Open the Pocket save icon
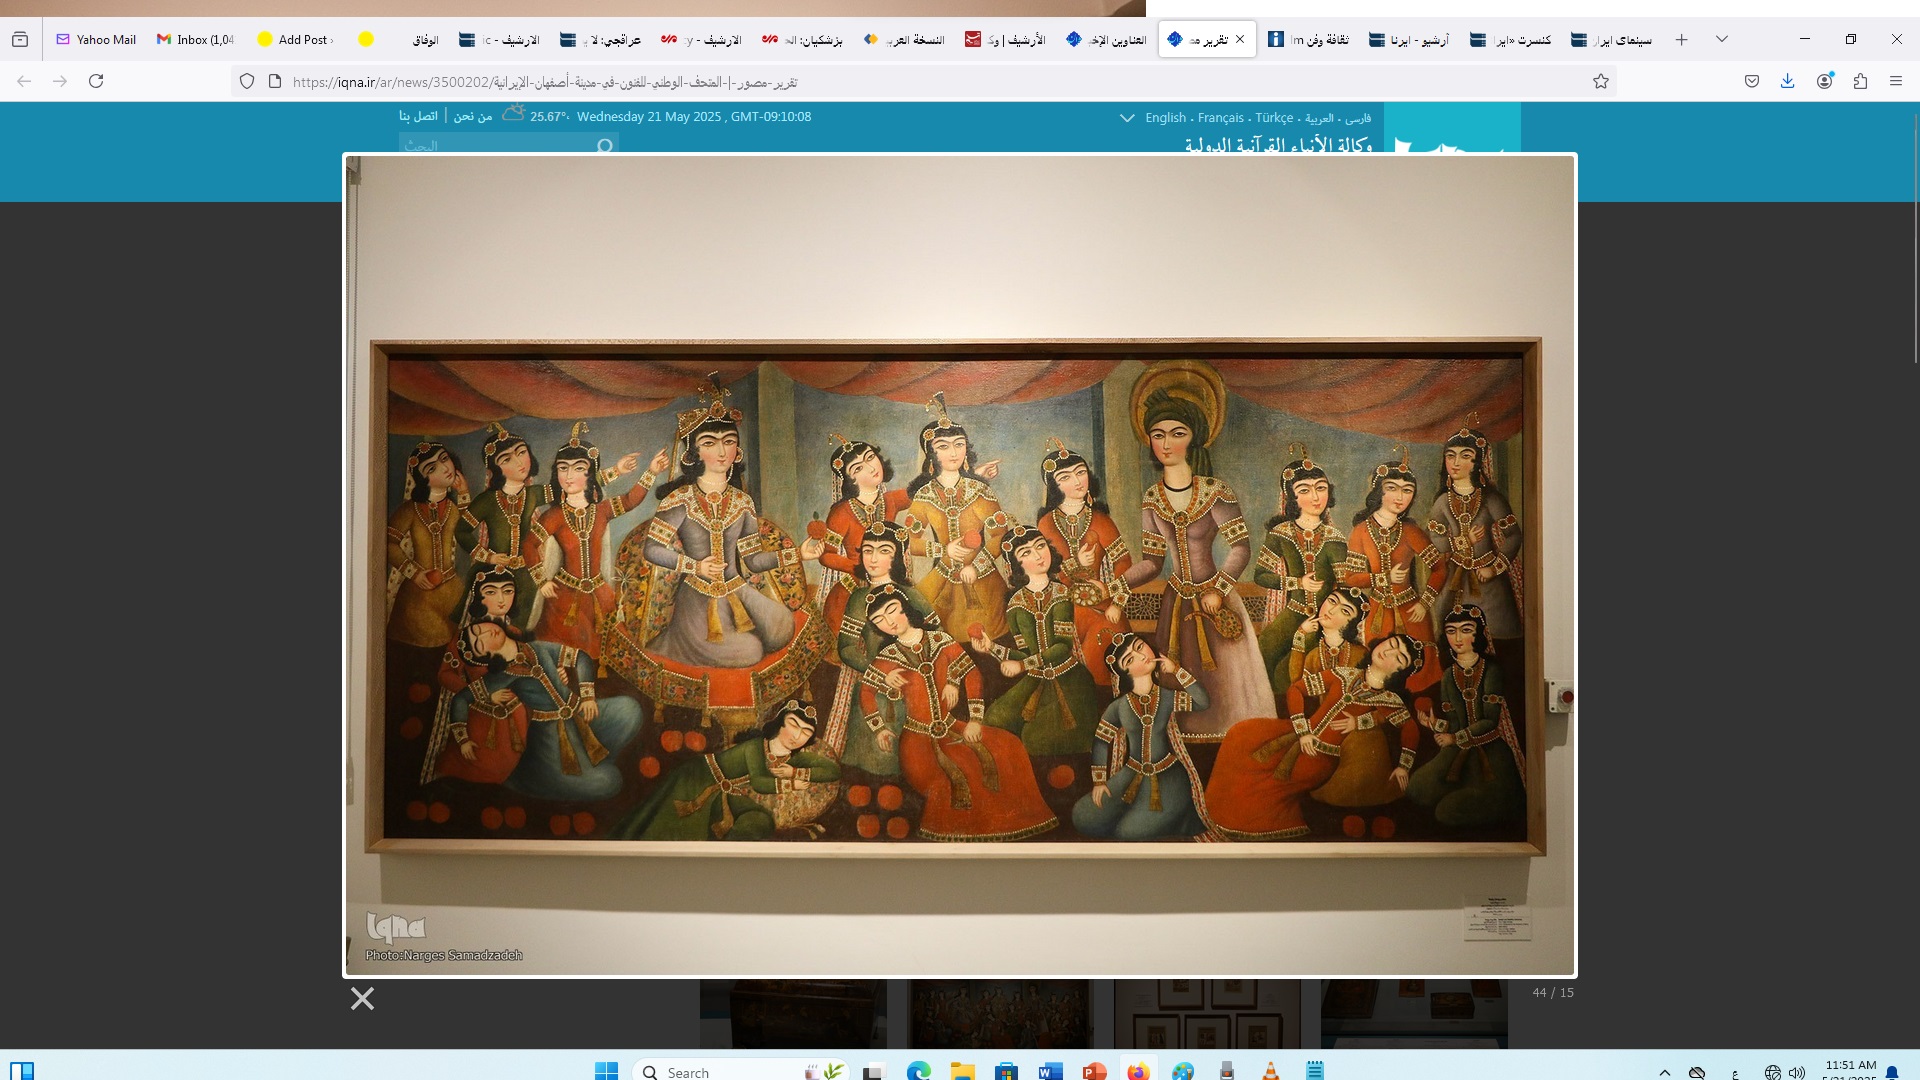 (1752, 81)
